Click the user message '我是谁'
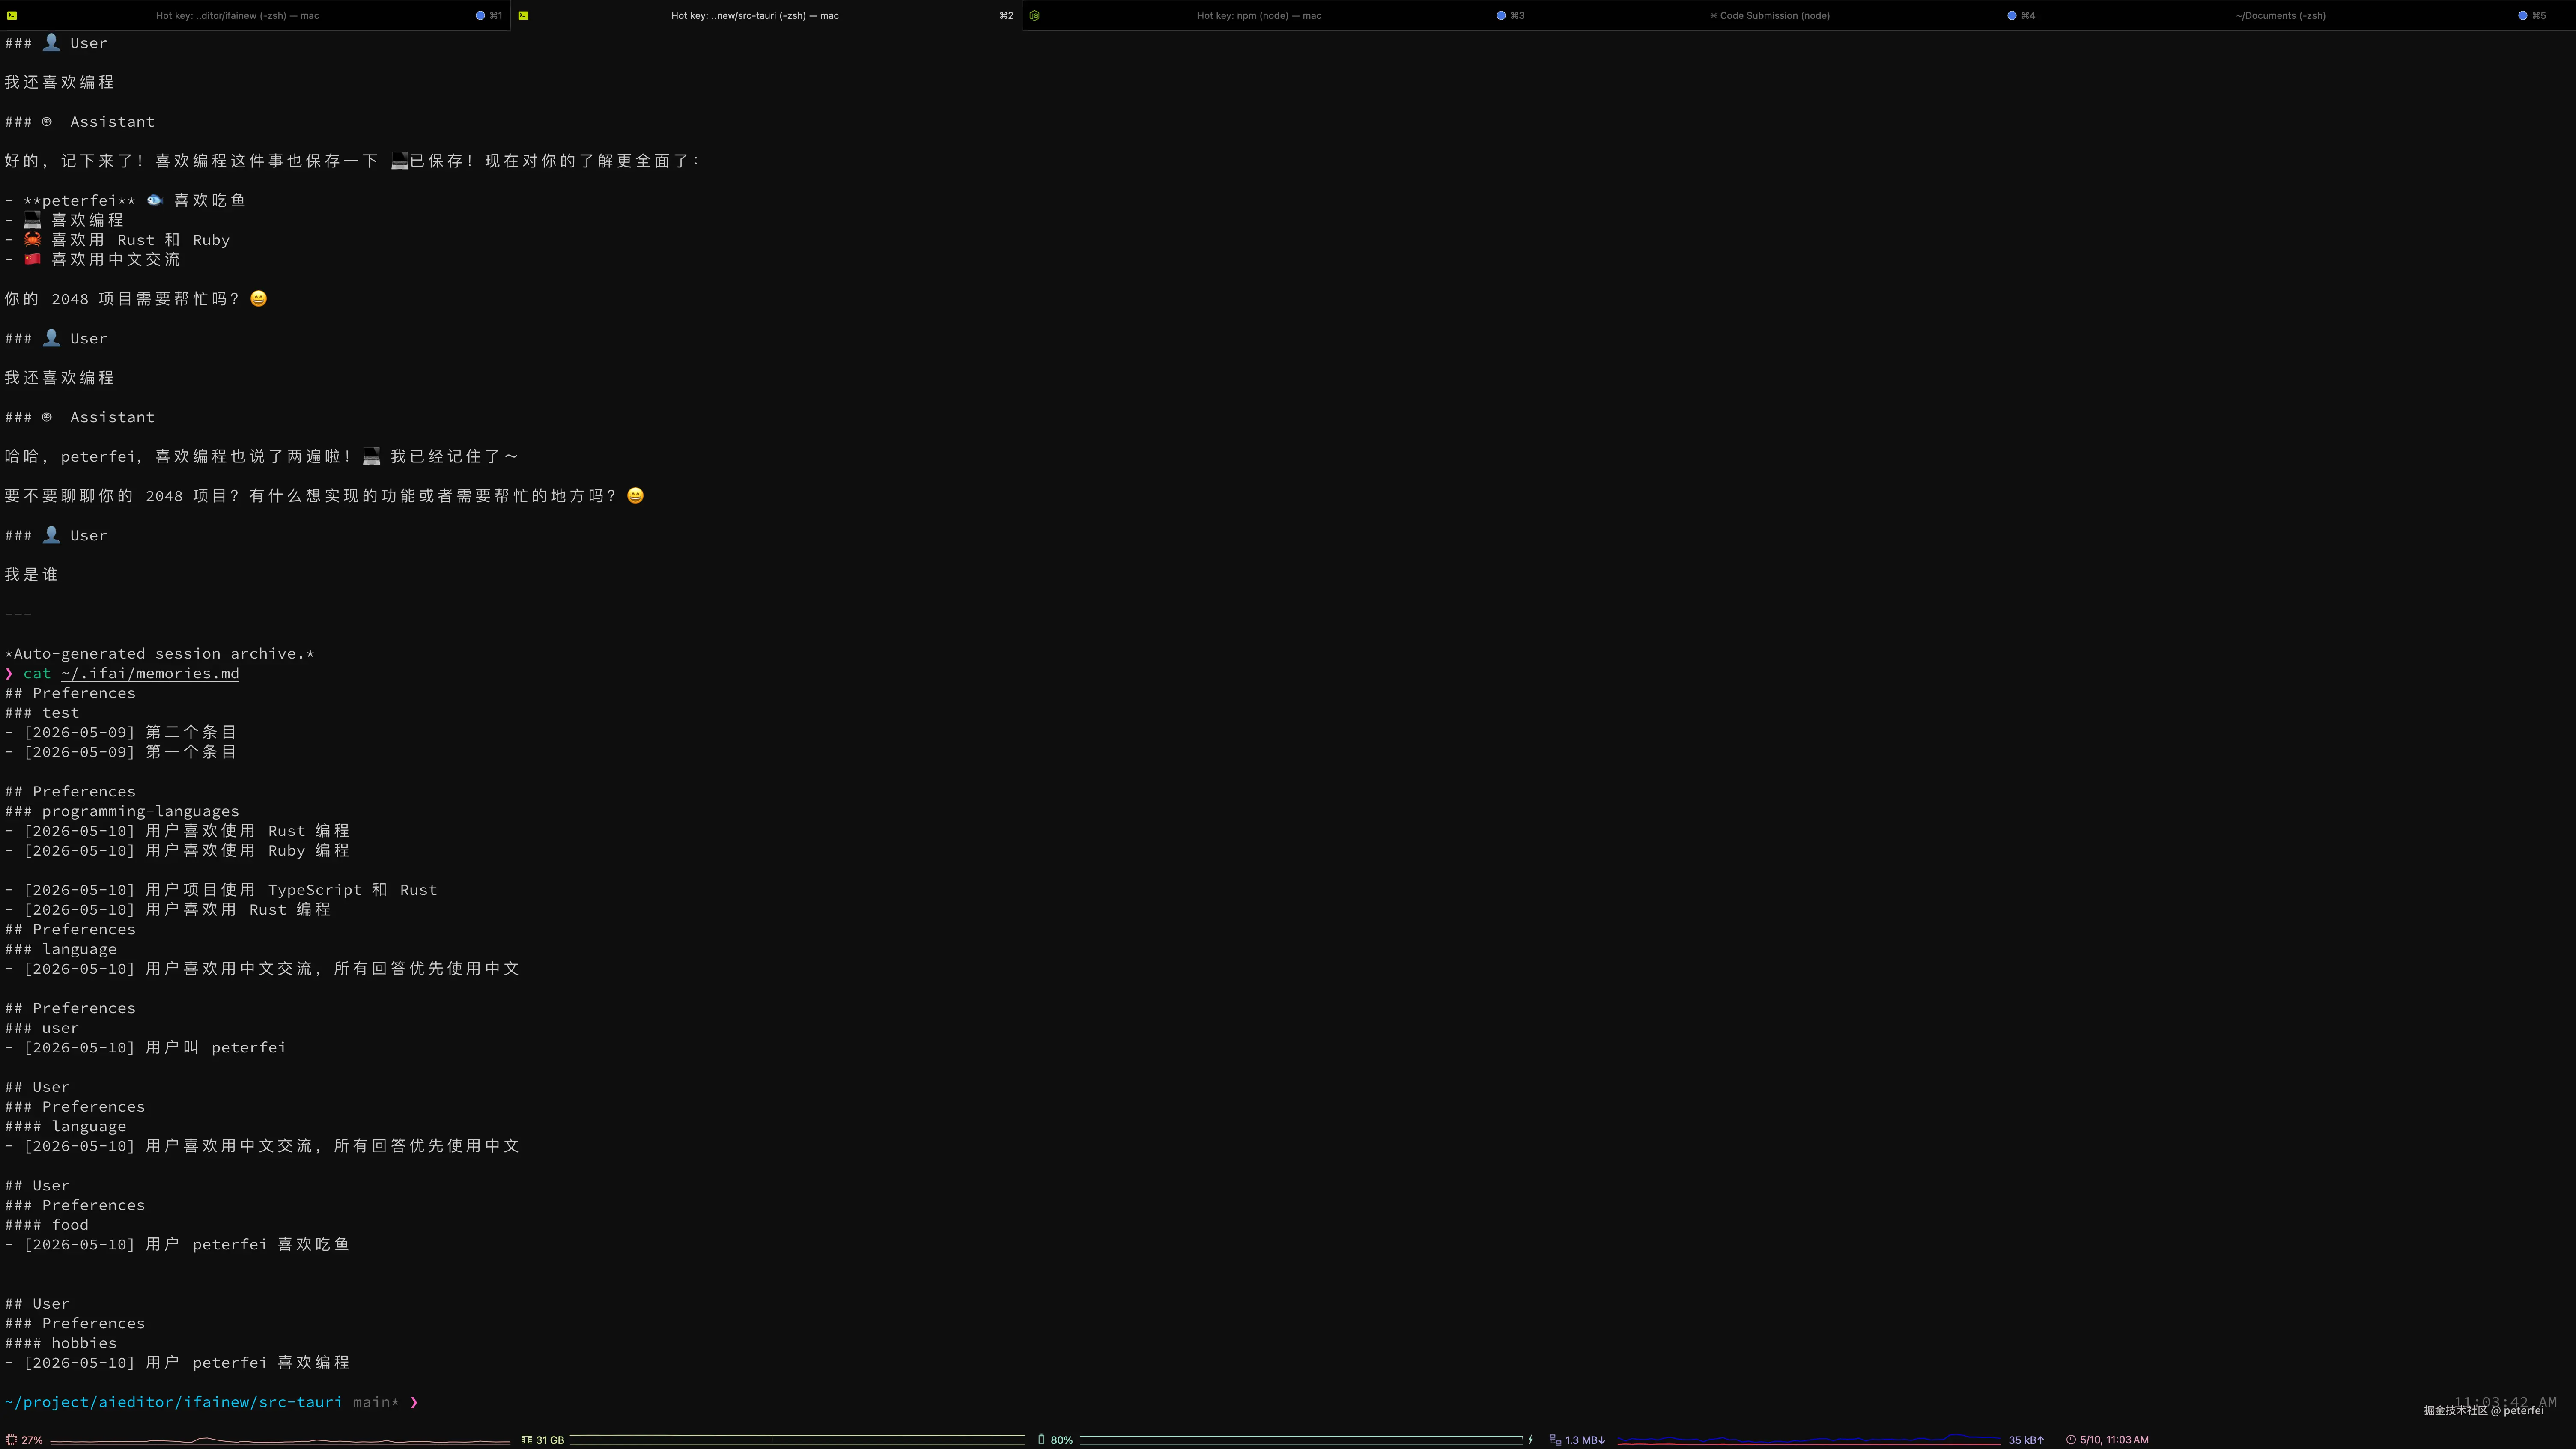Viewport: 2576px width, 1449px height. click(x=31, y=575)
